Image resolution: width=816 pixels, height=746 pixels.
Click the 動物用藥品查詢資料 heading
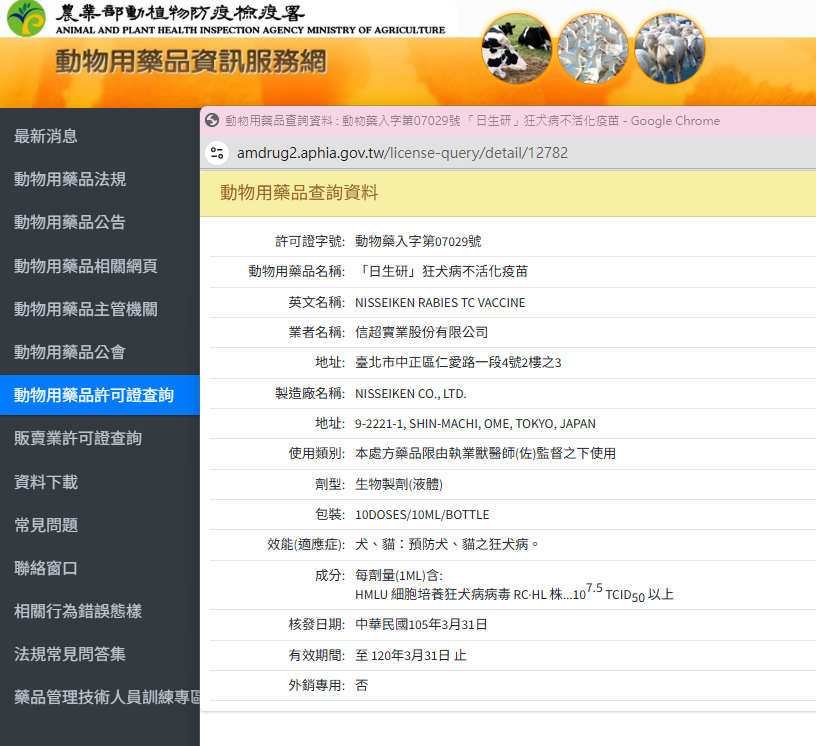pos(299,193)
